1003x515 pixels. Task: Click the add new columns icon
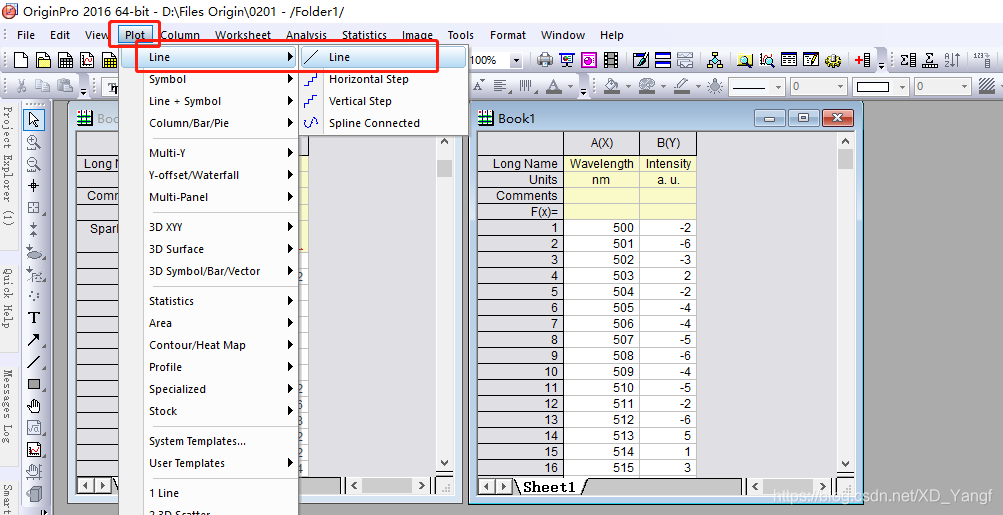863,60
